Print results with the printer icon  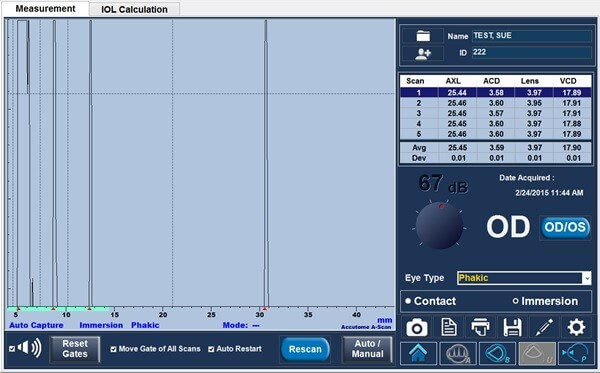coord(480,328)
